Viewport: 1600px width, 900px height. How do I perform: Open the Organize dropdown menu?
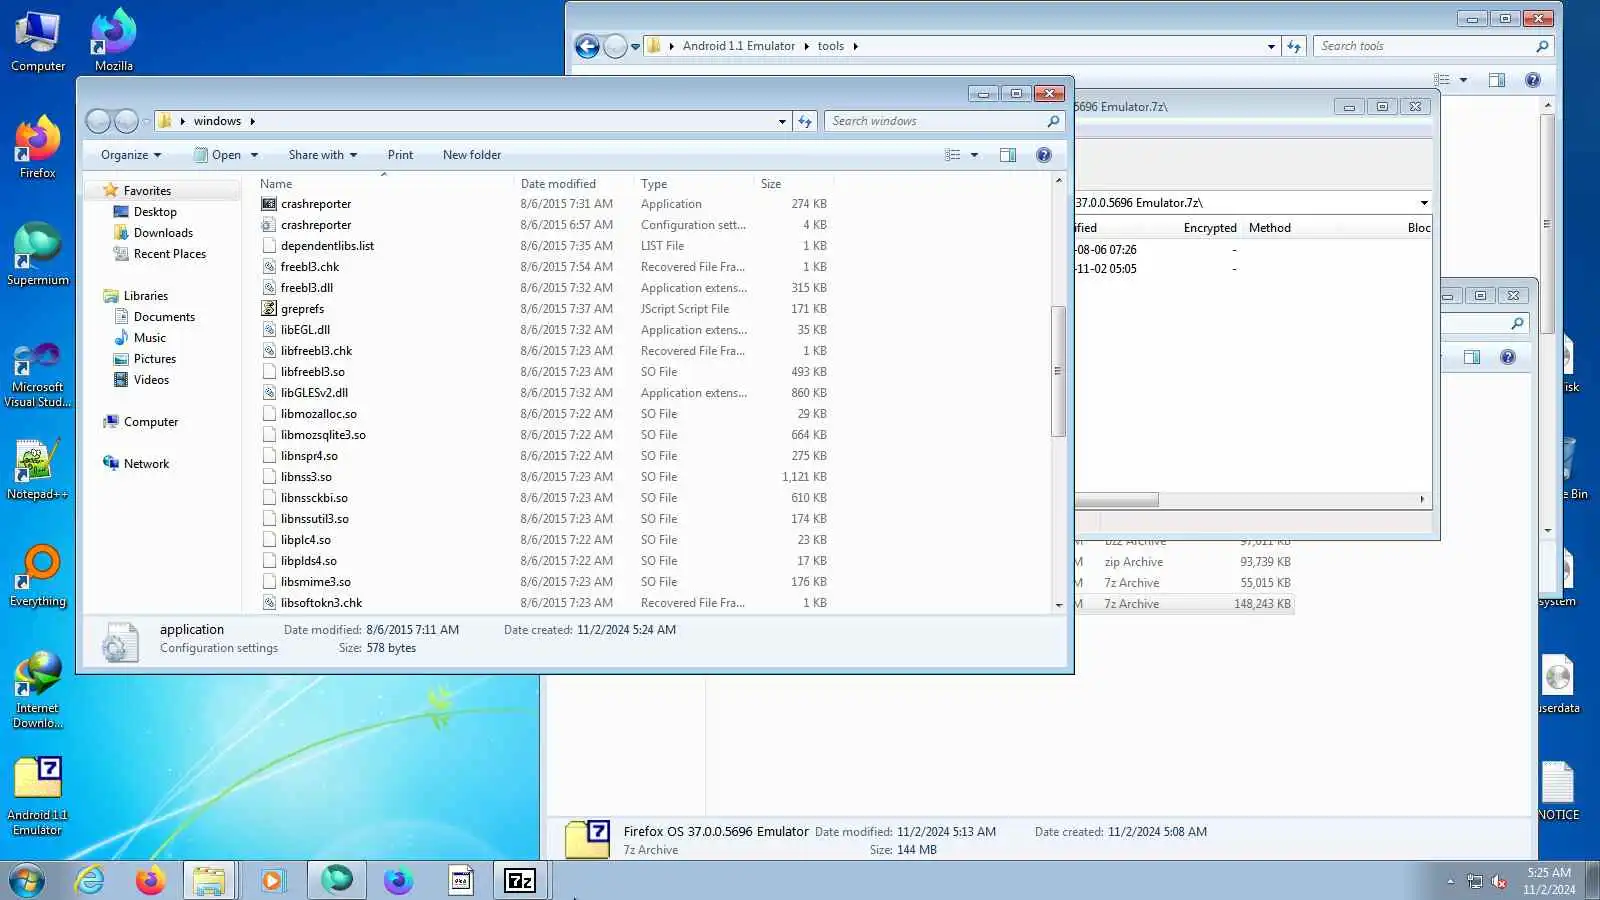pyautogui.click(x=131, y=155)
